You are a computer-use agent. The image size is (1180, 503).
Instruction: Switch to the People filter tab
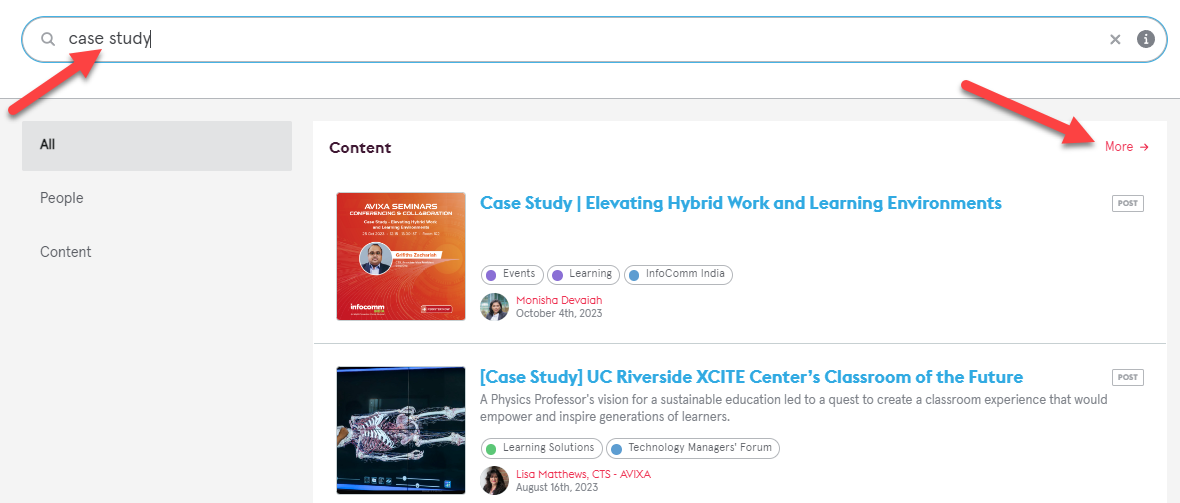pyautogui.click(x=157, y=198)
